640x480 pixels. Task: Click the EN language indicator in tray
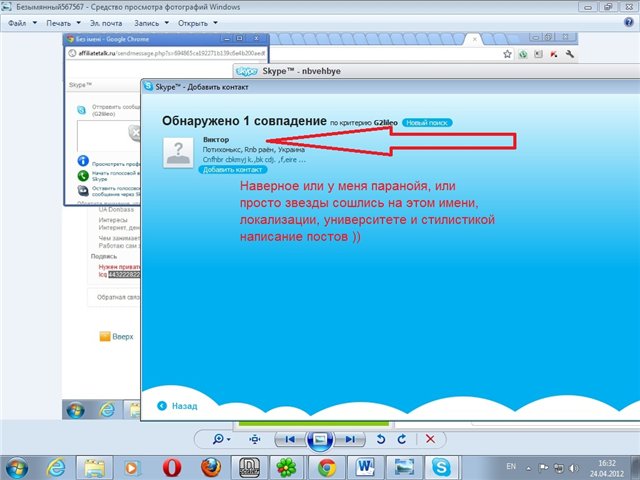click(511, 466)
